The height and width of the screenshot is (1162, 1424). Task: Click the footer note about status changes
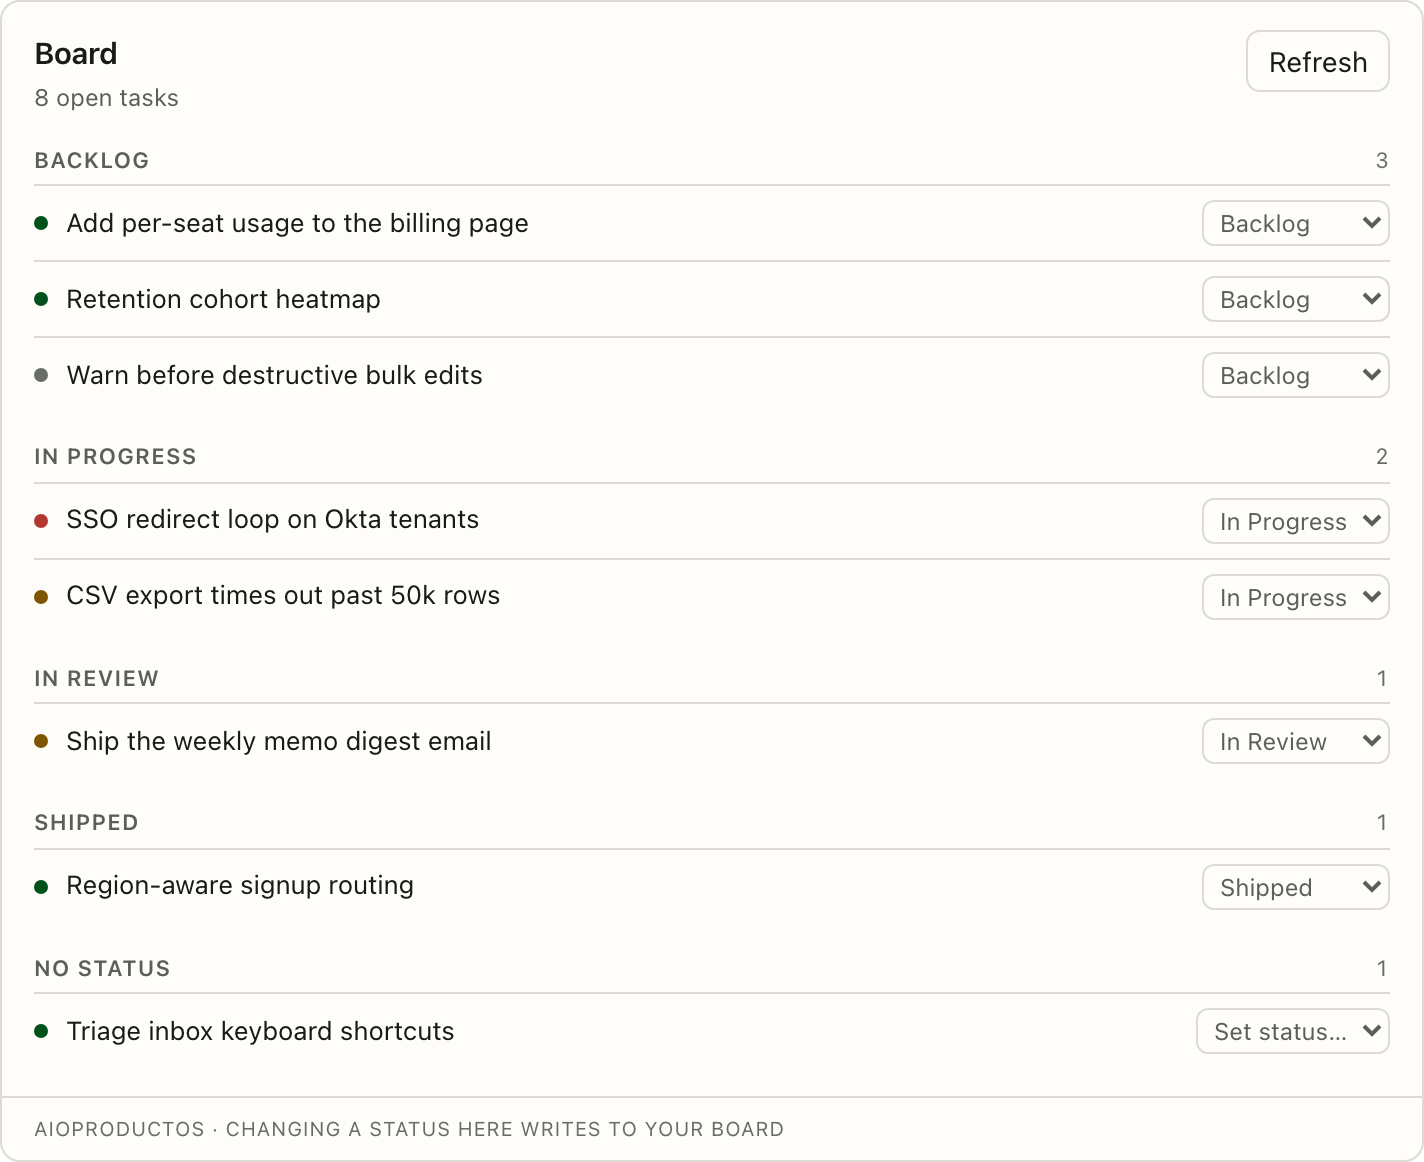(409, 1129)
